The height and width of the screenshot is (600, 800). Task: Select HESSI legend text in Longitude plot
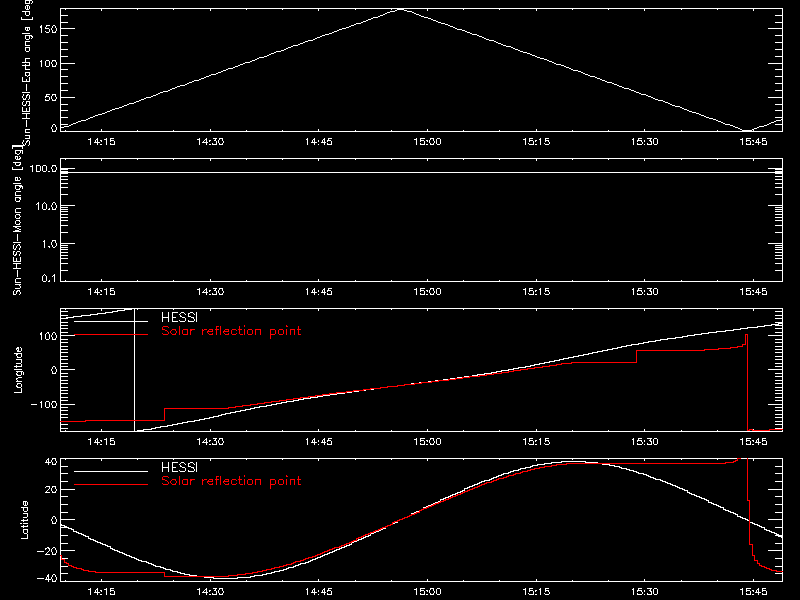click(179, 317)
